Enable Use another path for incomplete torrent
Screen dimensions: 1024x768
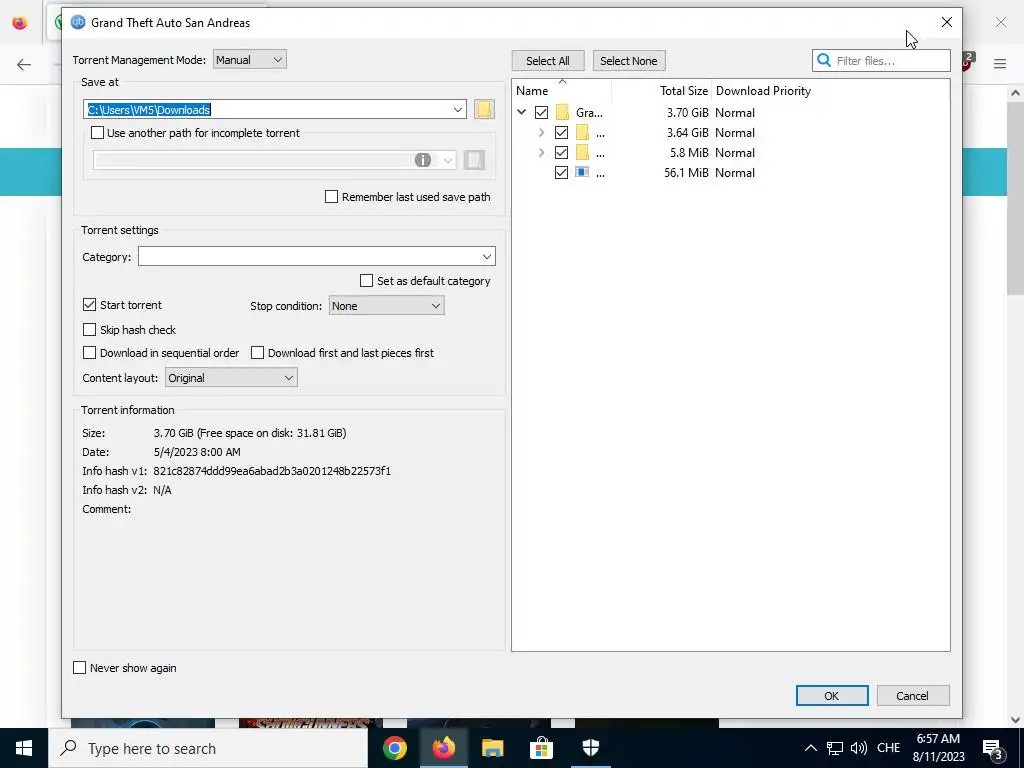click(x=97, y=133)
